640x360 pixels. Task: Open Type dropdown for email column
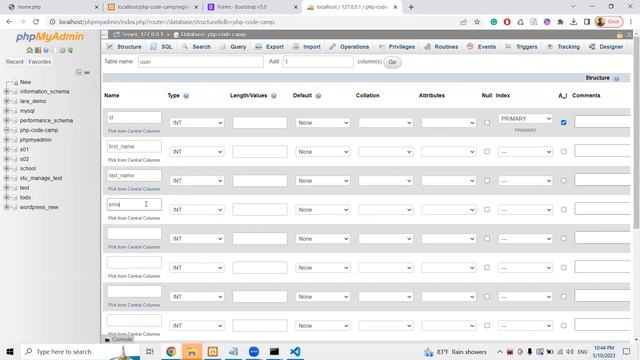pyautogui.click(x=197, y=210)
